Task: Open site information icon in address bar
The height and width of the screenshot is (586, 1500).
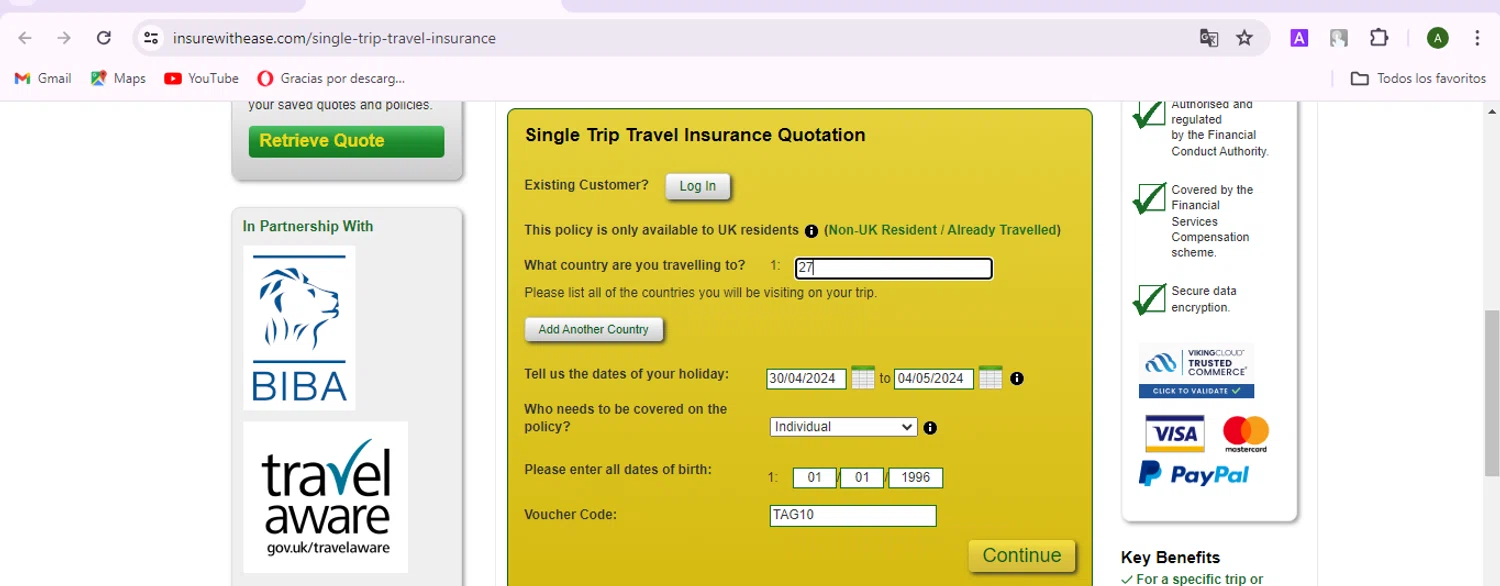Action: (151, 38)
